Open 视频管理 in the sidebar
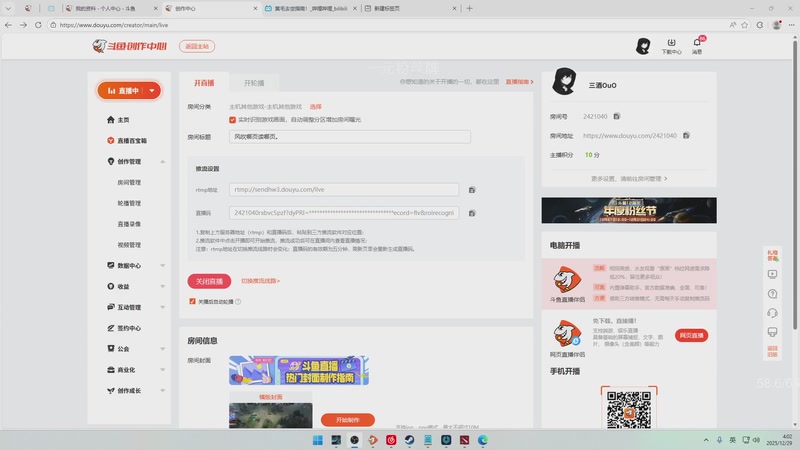The image size is (800, 450). [x=129, y=245]
